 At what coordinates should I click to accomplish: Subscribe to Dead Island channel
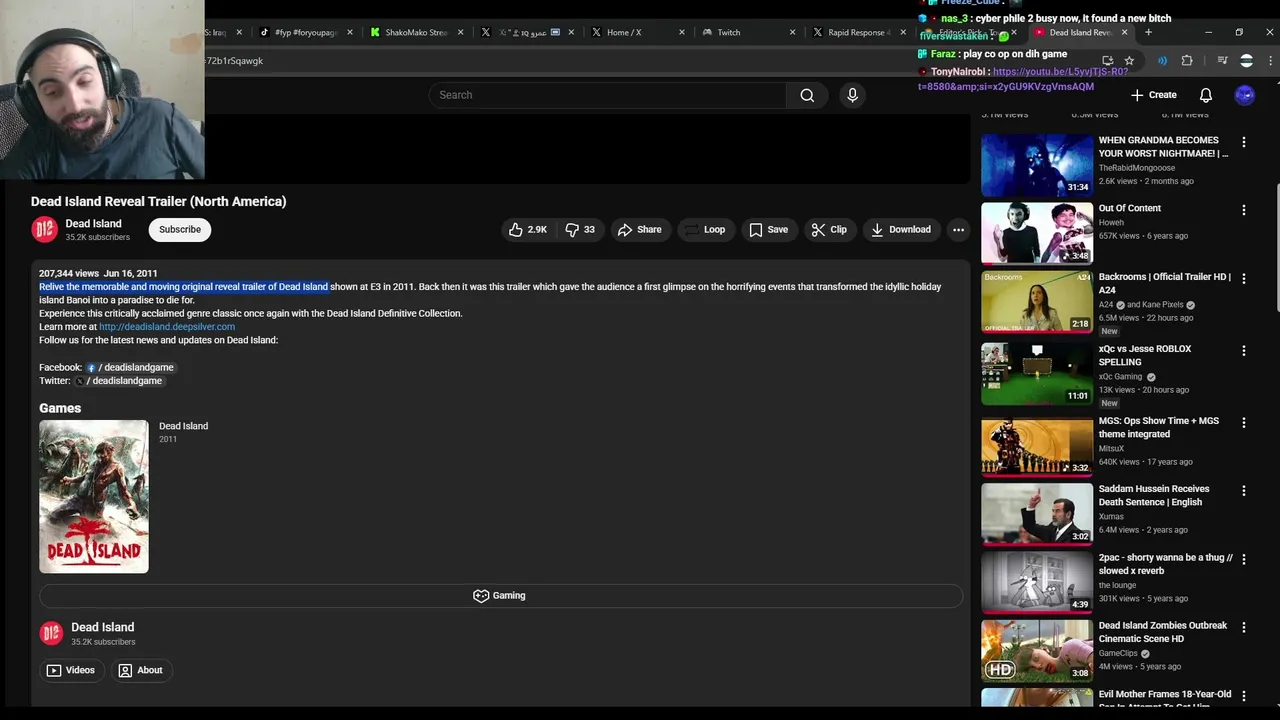[x=180, y=230]
